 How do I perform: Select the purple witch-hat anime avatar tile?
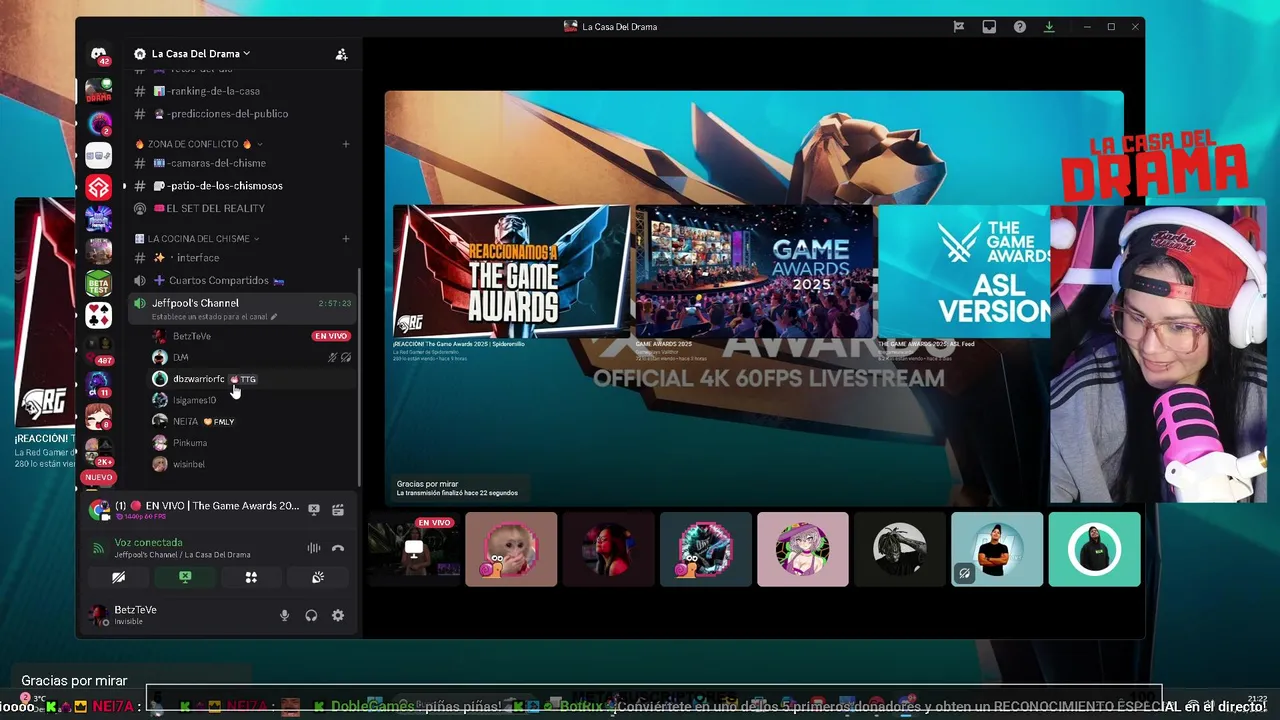point(803,549)
